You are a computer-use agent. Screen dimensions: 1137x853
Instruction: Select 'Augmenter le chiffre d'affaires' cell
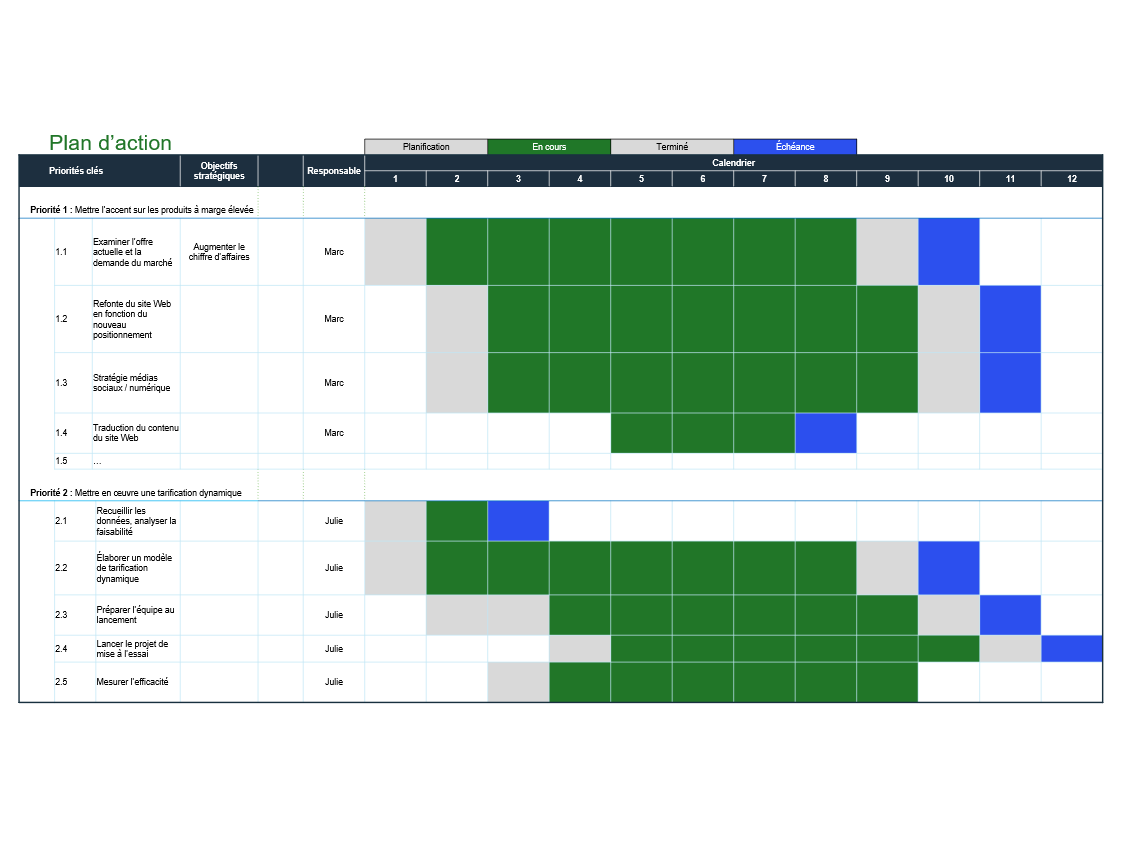pos(219,252)
